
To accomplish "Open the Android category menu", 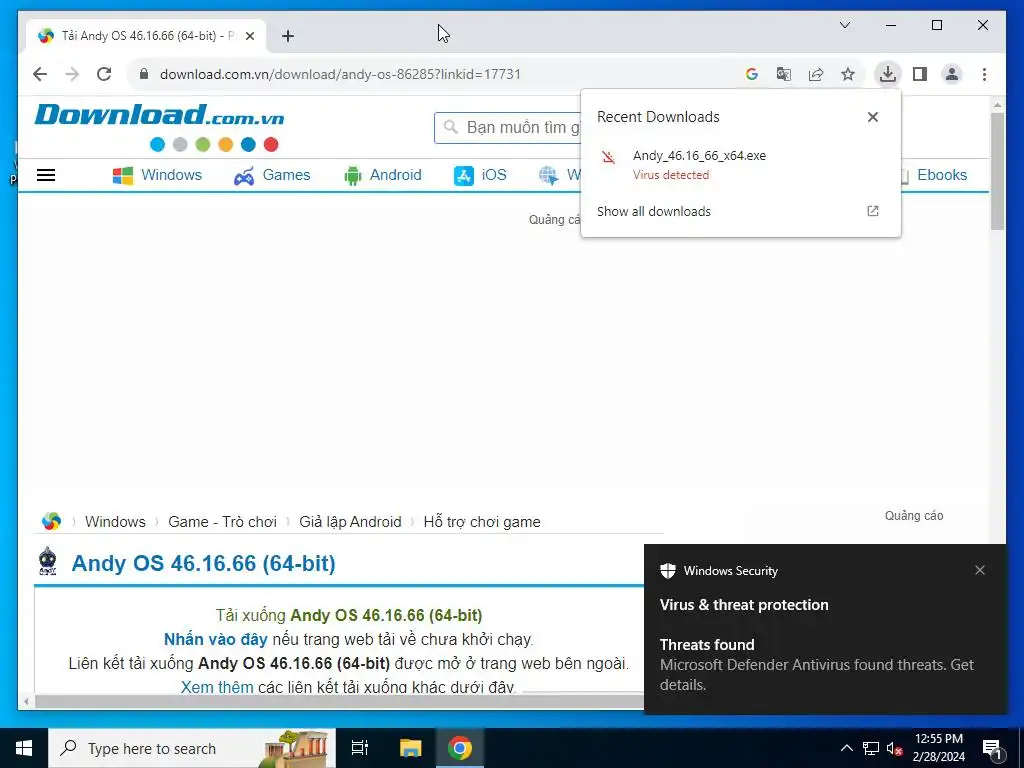I will [383, 175].
